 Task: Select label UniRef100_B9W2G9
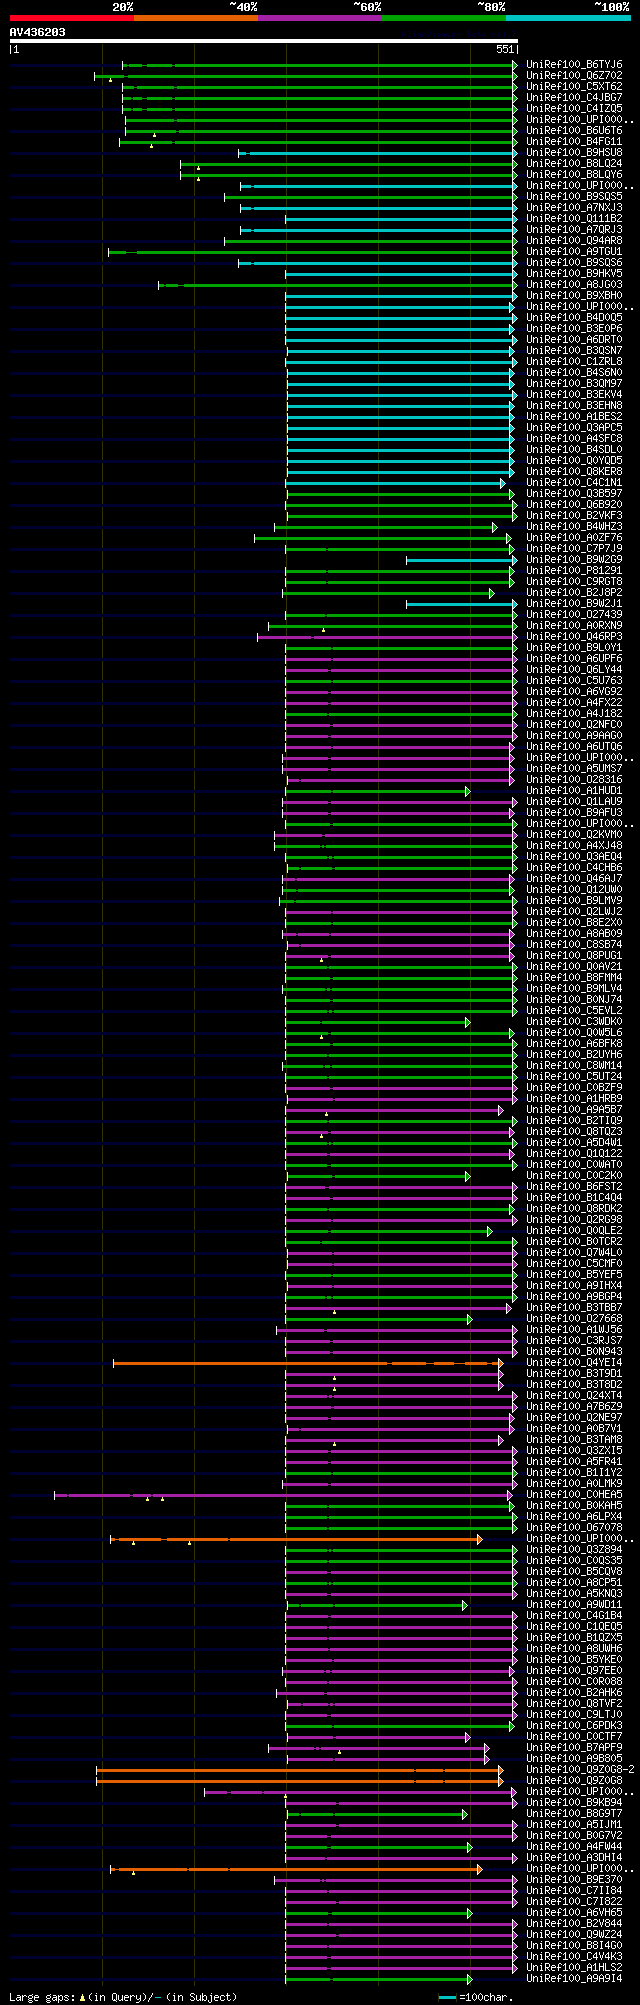click(x=574, y=559)
